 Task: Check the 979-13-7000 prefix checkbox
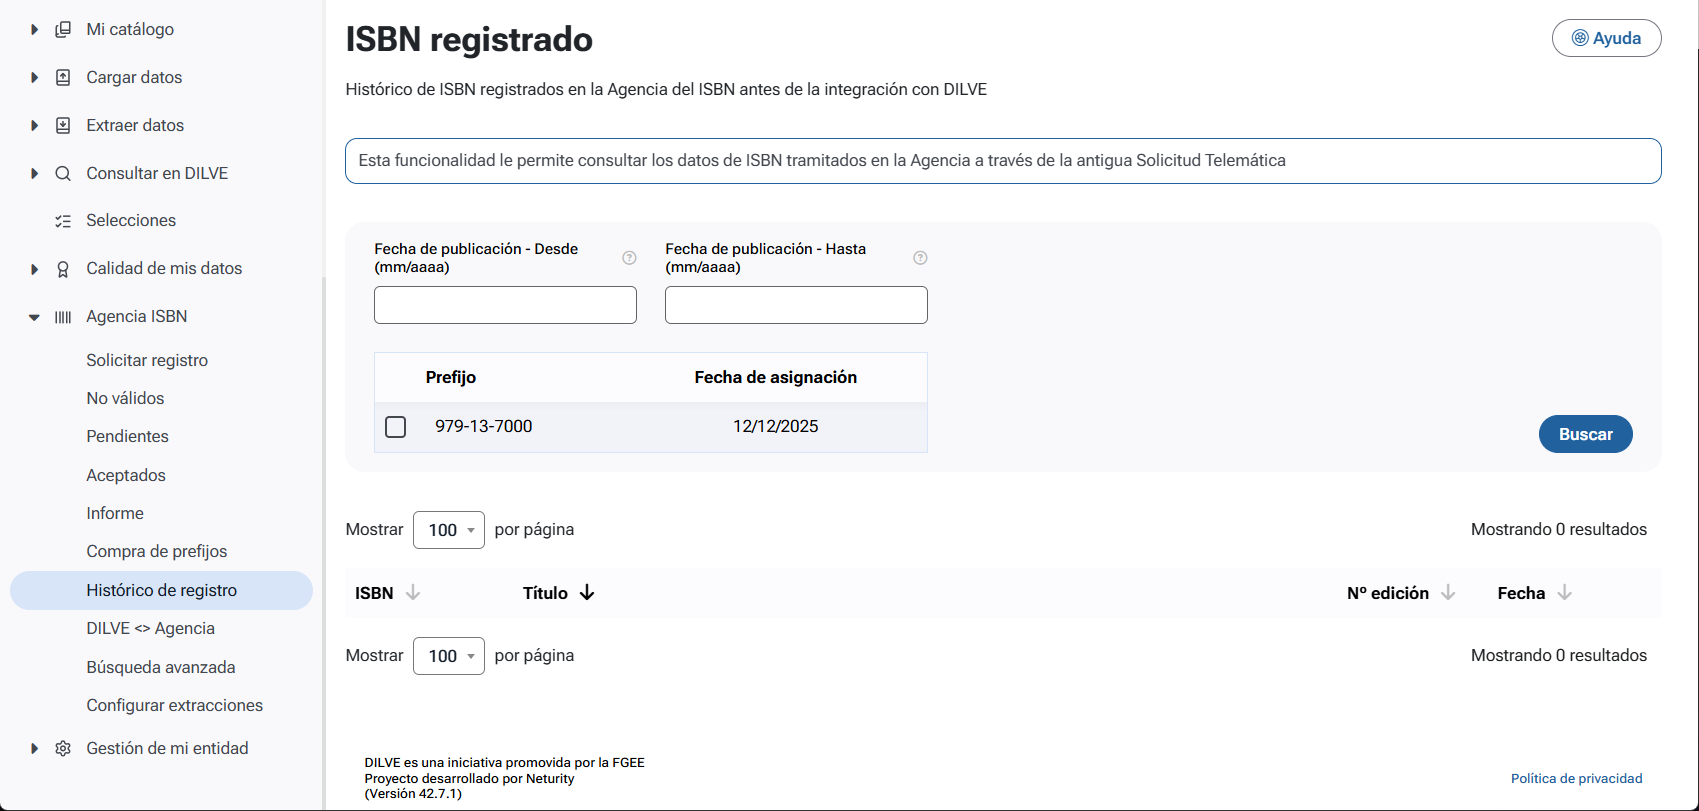(x=396, y=427)
